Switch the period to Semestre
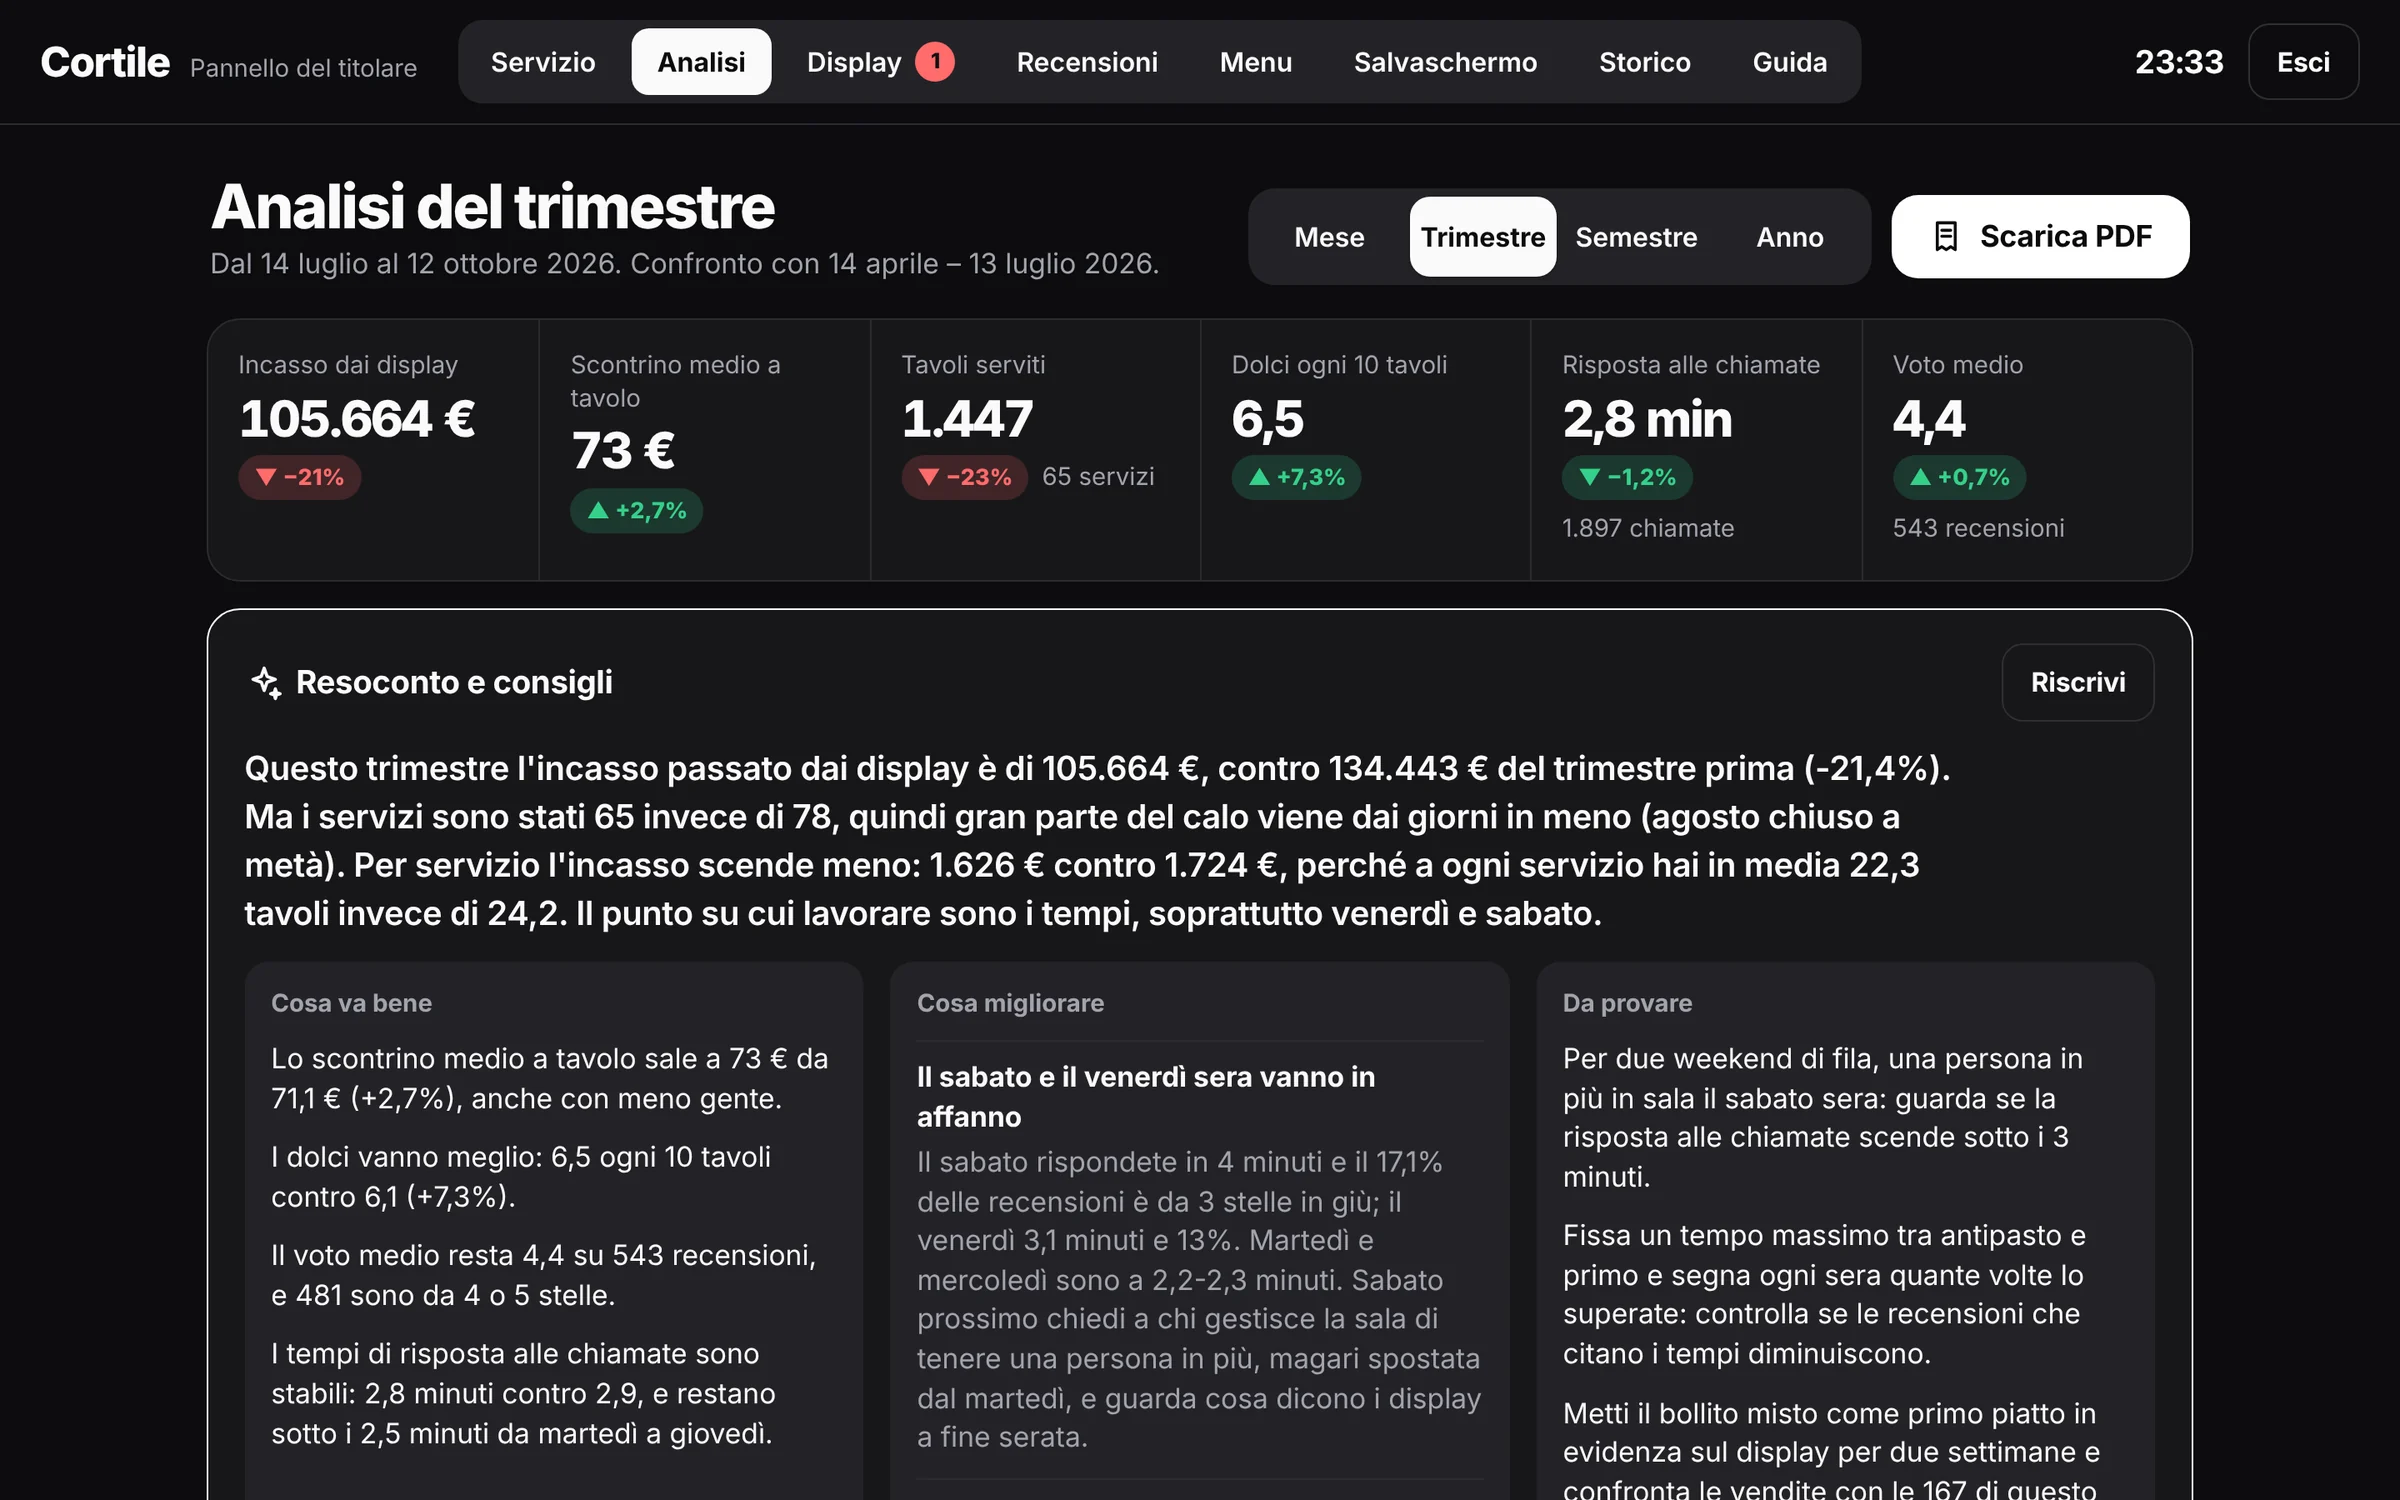Image resolution: width=2400 pixels, height=1500 pixels. click(1636, 237)
